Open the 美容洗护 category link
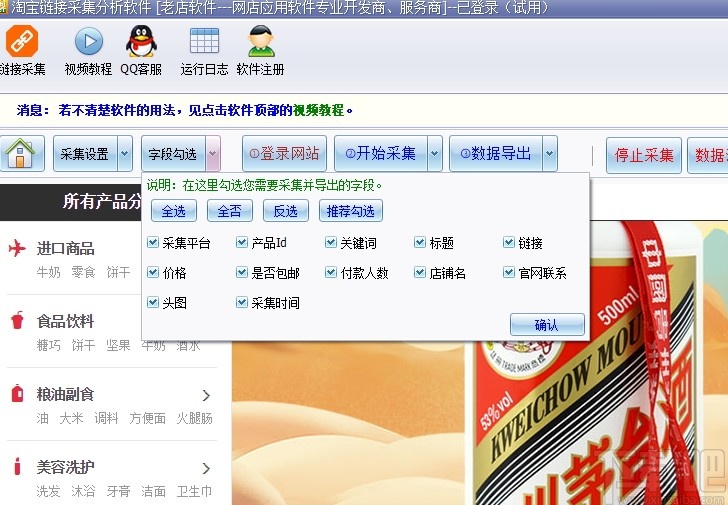This screenshot has height=505, width=728. [65, 466]
